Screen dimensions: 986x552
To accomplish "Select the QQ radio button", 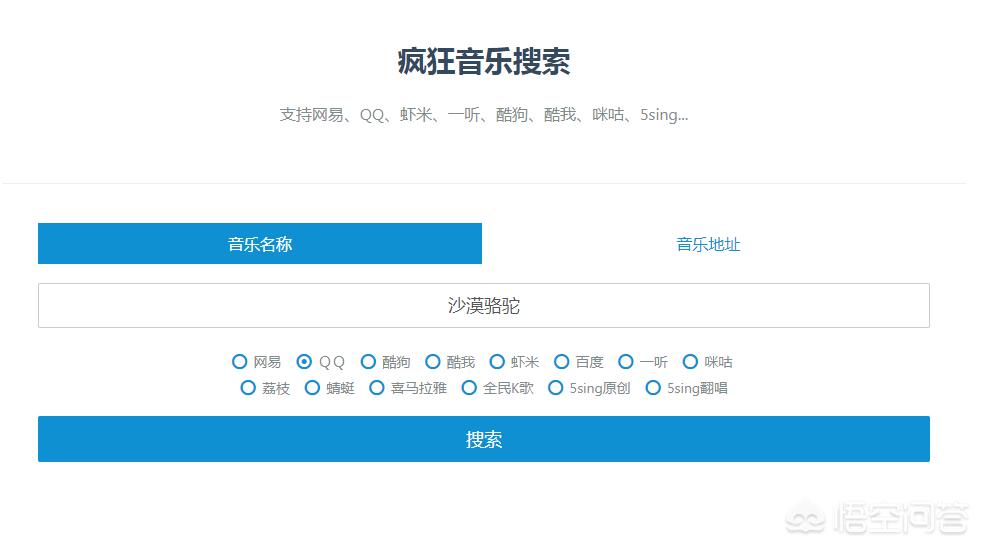I will tap(304, 362).
